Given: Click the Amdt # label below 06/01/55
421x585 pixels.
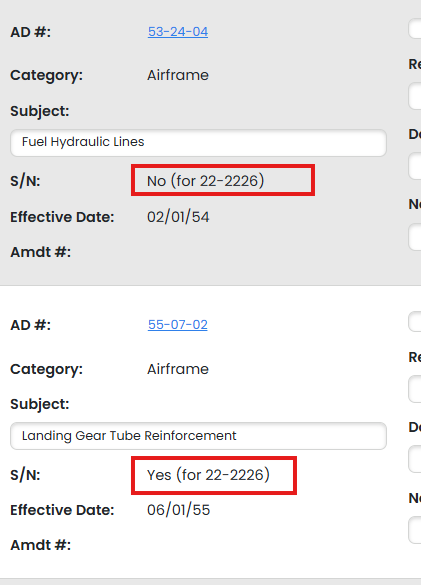Looking at the screenshot, I should click(x=40, y=545).
